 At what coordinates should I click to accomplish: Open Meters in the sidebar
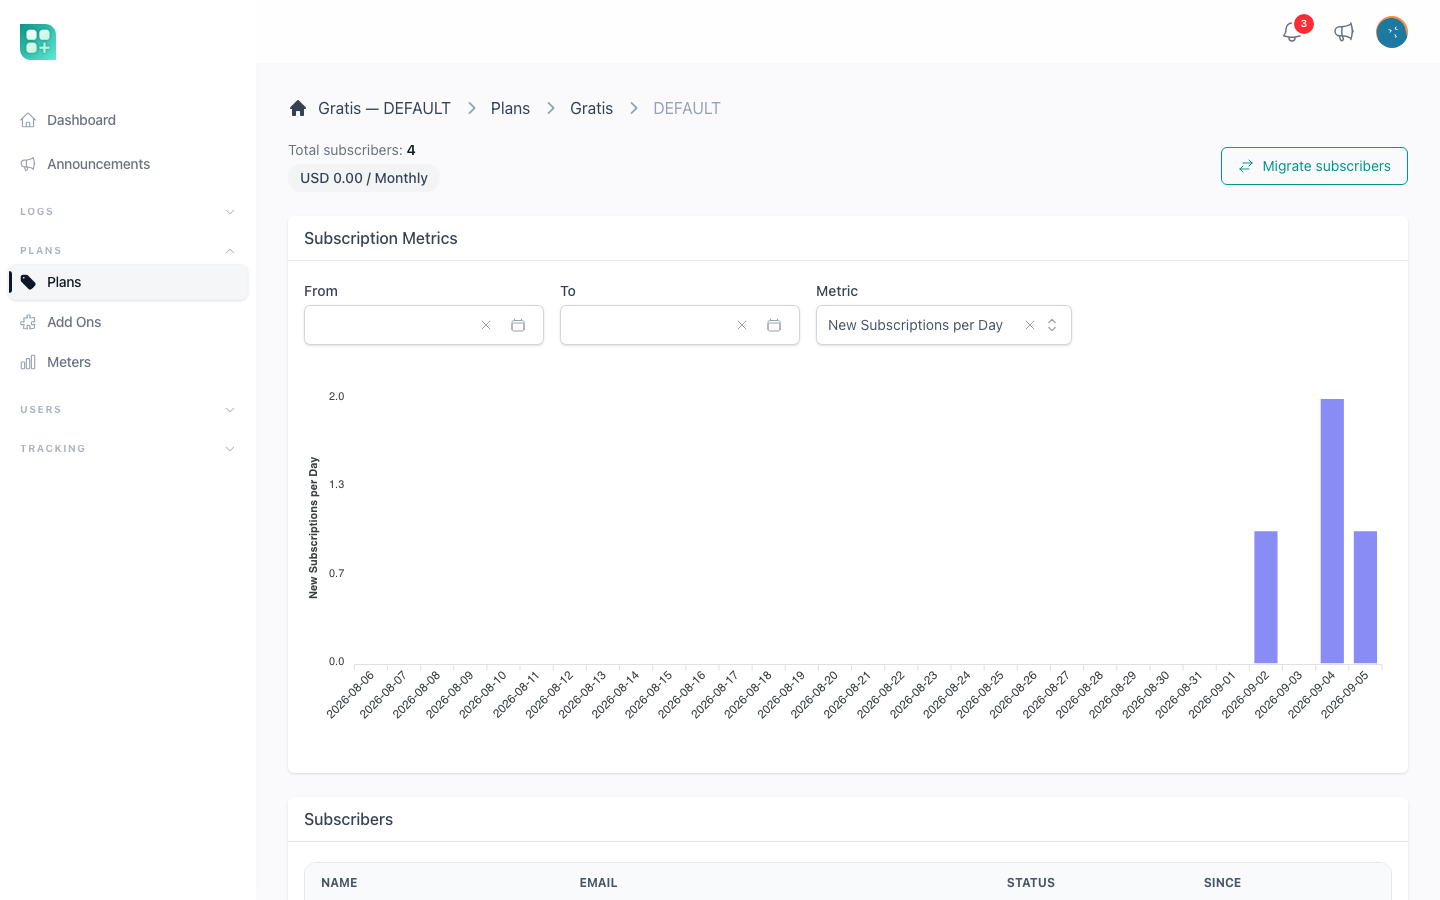click(128, 362)
